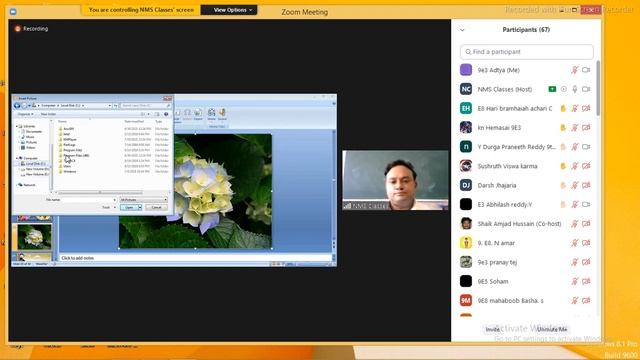Open the View Options dropdown
Screen dimensions: 640x360
pos(229,10)
